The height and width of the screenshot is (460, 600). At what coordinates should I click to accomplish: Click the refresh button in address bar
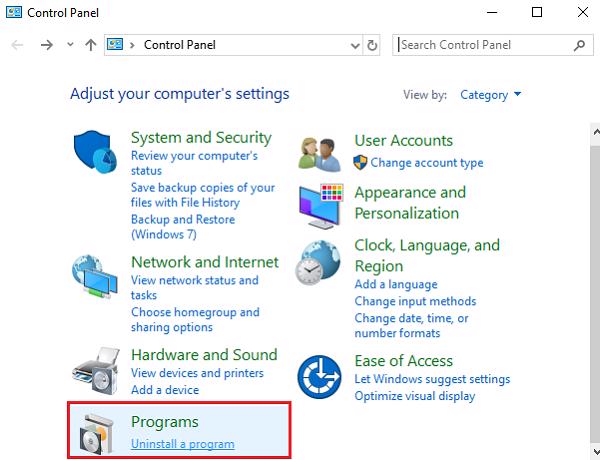373,45
